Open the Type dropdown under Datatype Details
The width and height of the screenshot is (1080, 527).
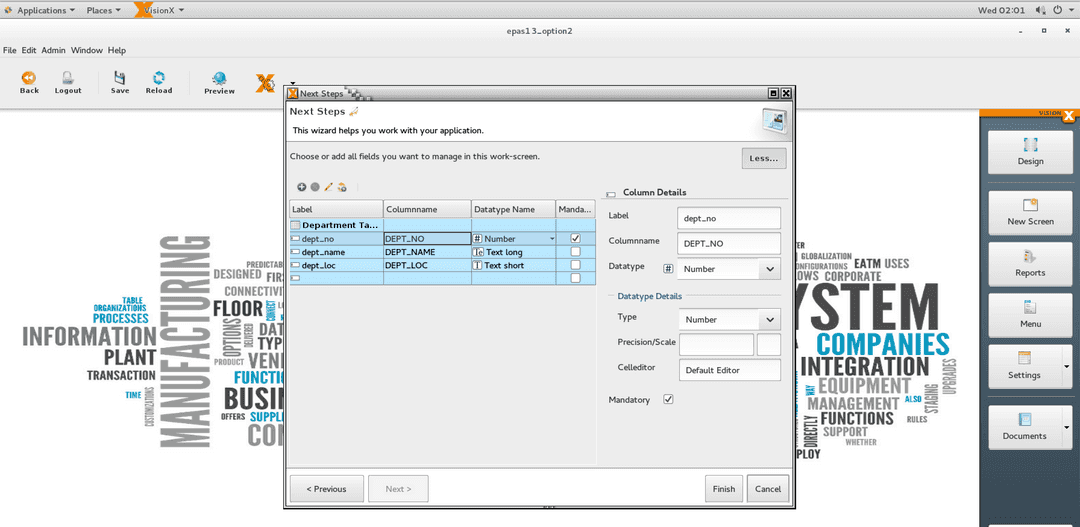[x=768, y=319]
